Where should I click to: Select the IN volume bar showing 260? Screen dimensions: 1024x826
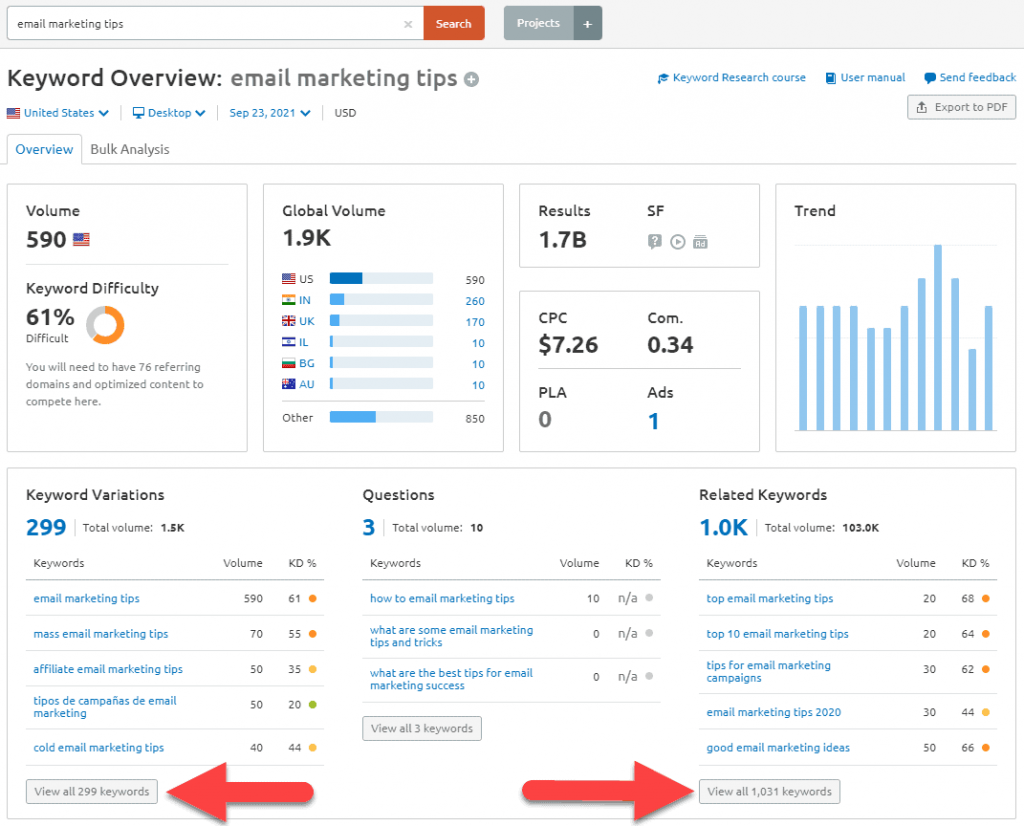381,300
